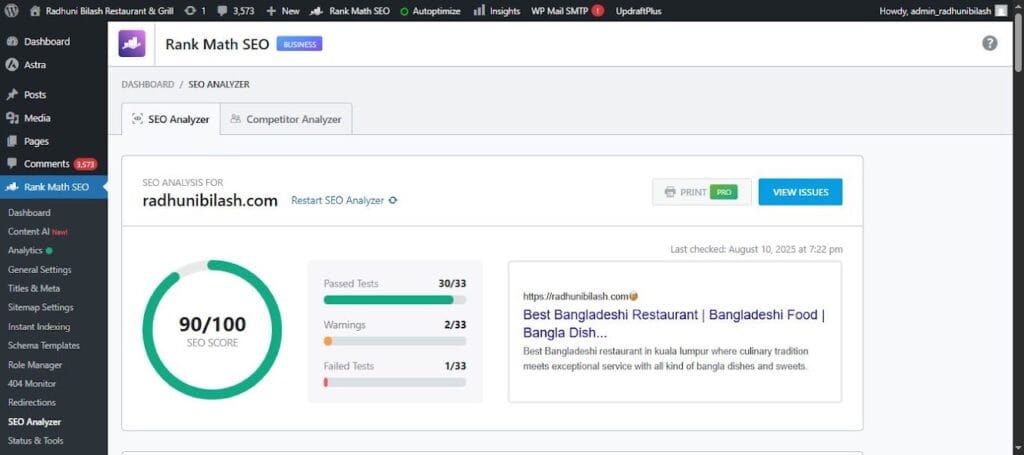Click the Comments icon in sidebar
This screenshot has width=1024, height=455.
point(12,164)
